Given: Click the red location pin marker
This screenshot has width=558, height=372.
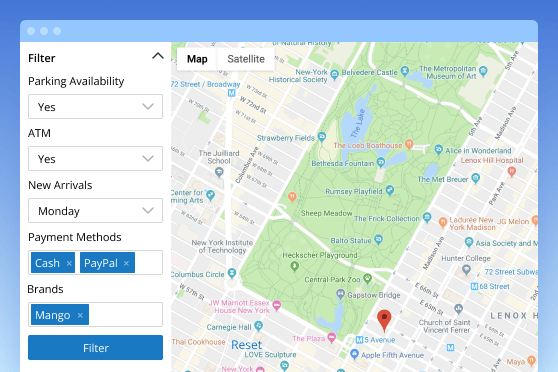Looking at the screenshot, I should coord(384,320).
